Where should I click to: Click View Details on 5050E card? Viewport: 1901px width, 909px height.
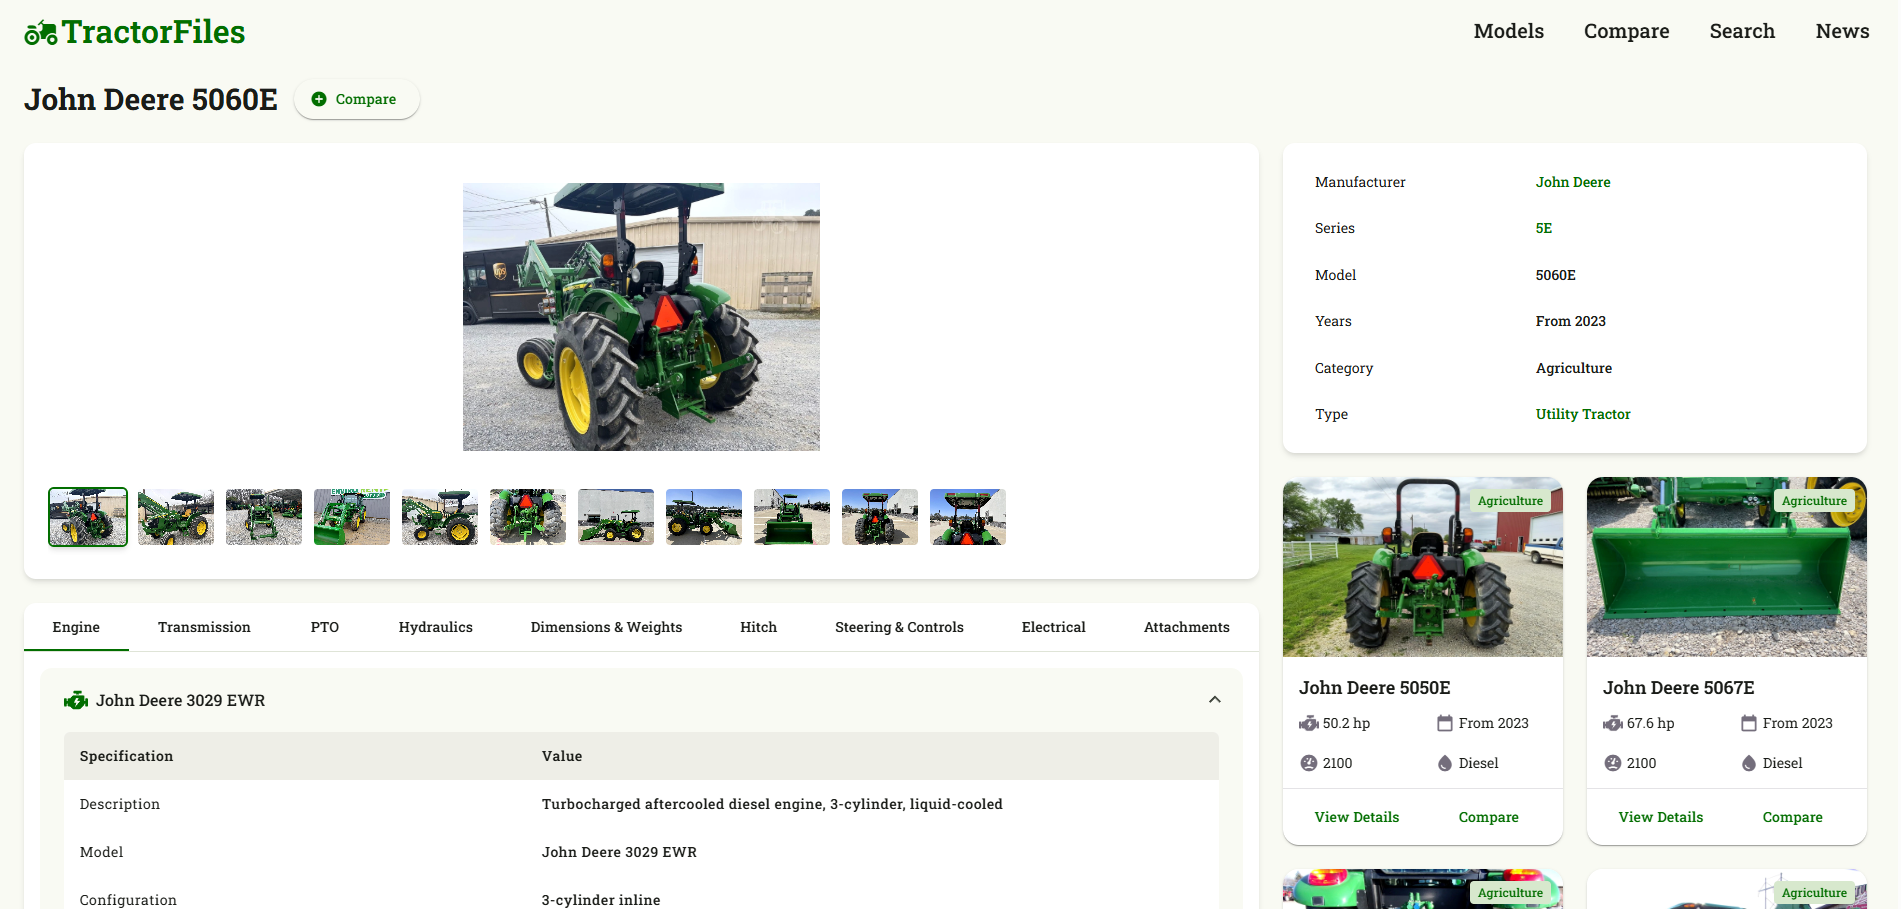(1356, 817)
